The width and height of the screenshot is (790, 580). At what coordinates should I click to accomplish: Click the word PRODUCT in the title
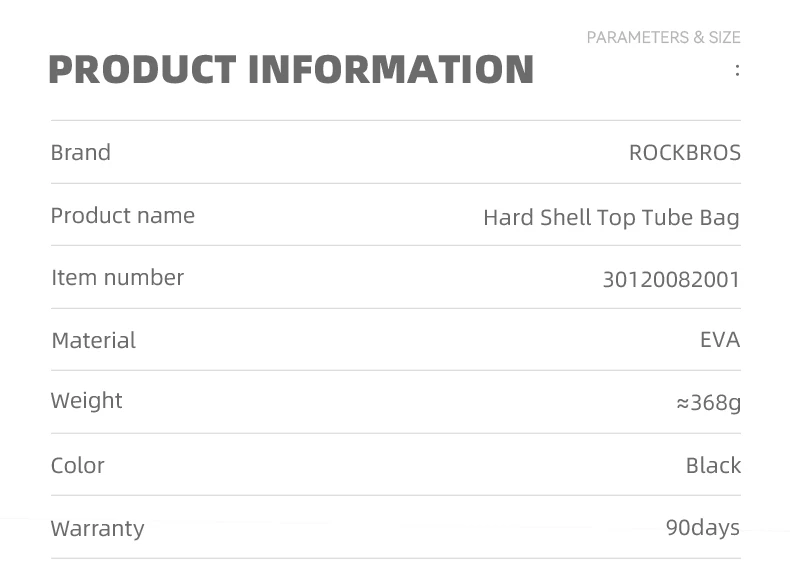coord(143,69)
